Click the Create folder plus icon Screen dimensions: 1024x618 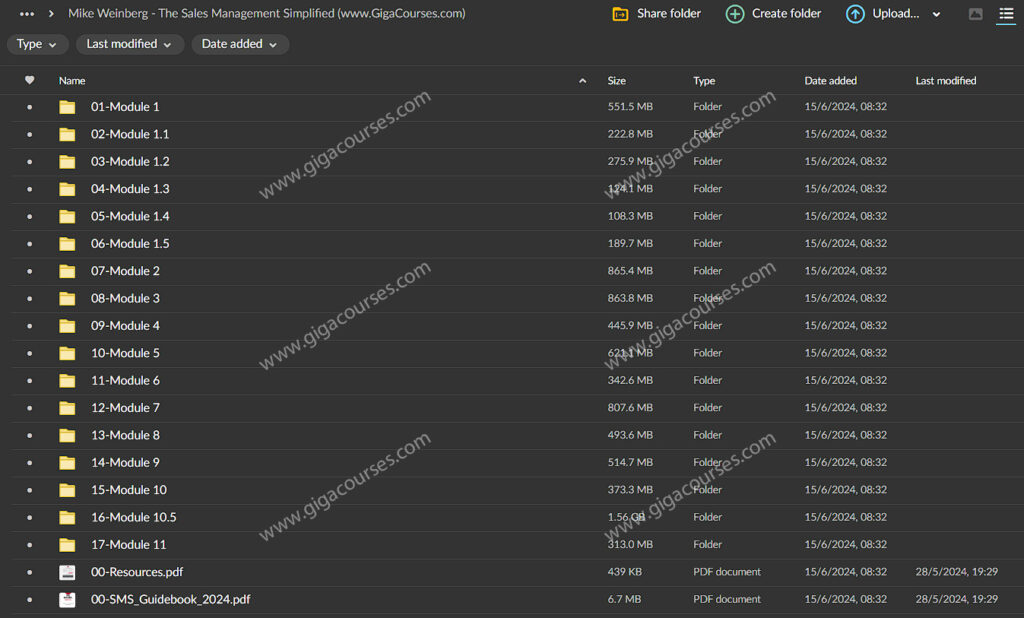pos(735,14)
